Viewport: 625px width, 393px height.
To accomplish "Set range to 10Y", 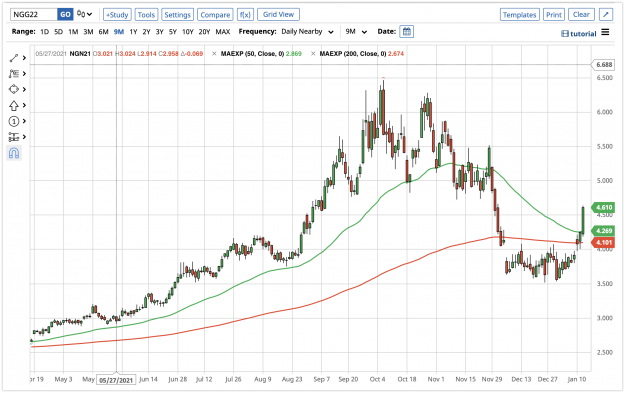I will 187,31.
